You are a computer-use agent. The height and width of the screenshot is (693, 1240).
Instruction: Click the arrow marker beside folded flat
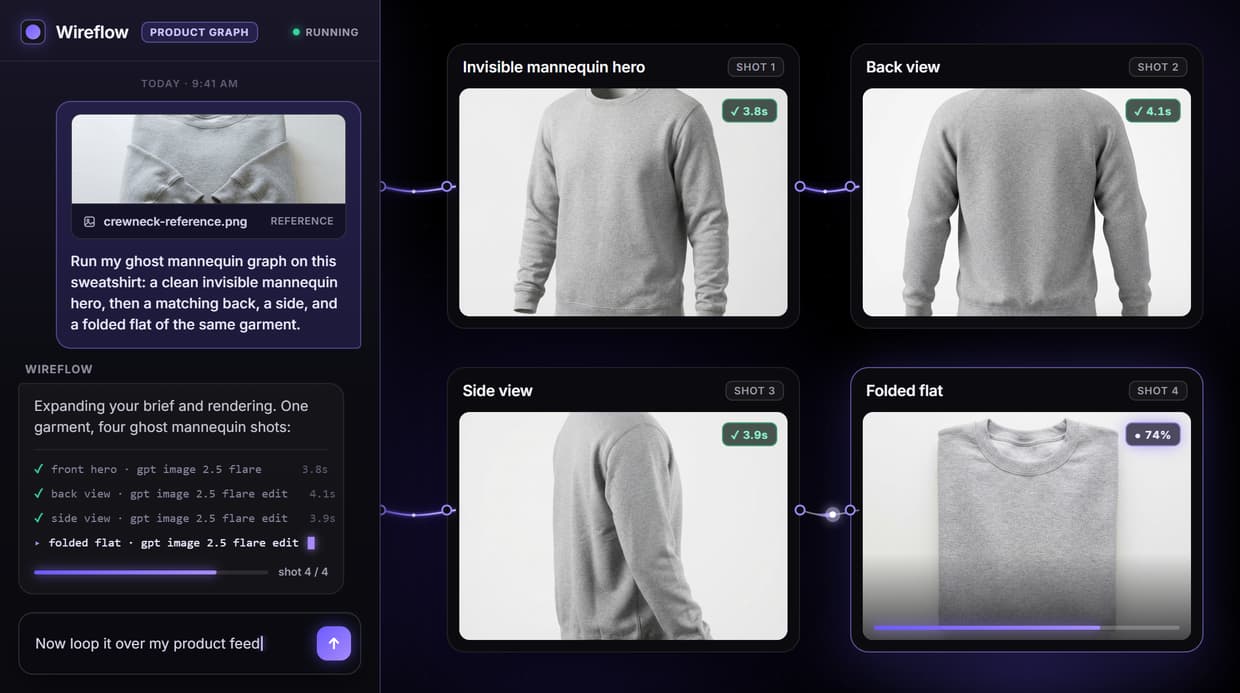click(x=38, y=543)
